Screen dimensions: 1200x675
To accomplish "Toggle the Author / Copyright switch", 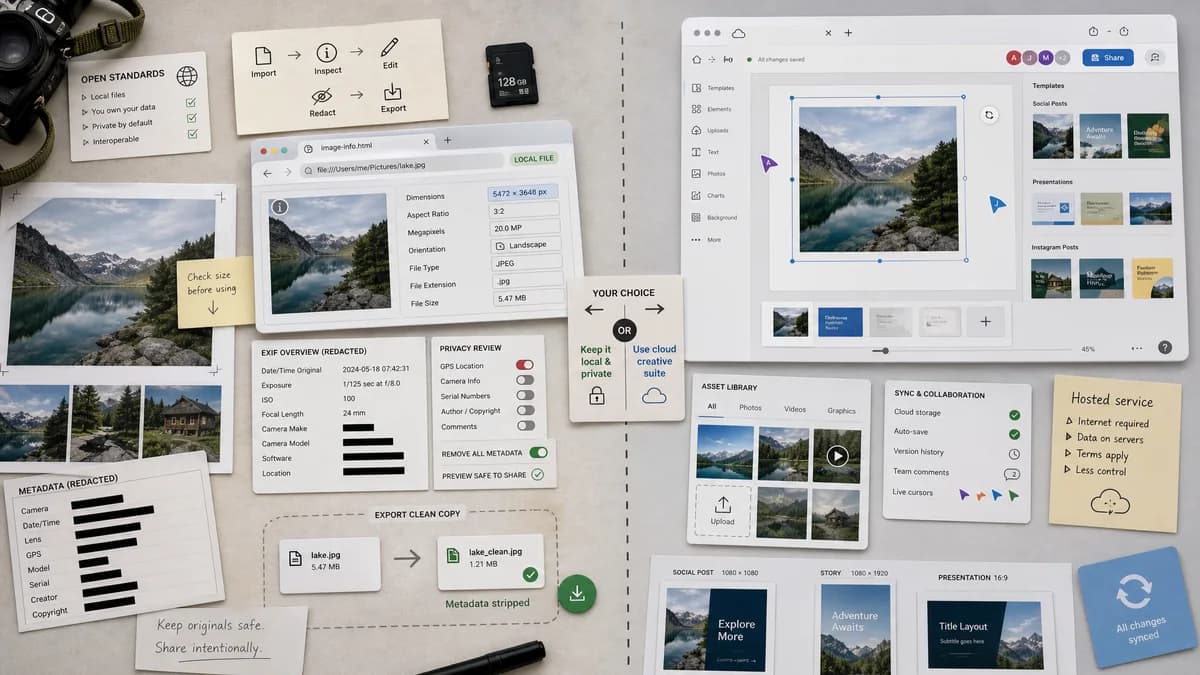I will pos(524,411).
